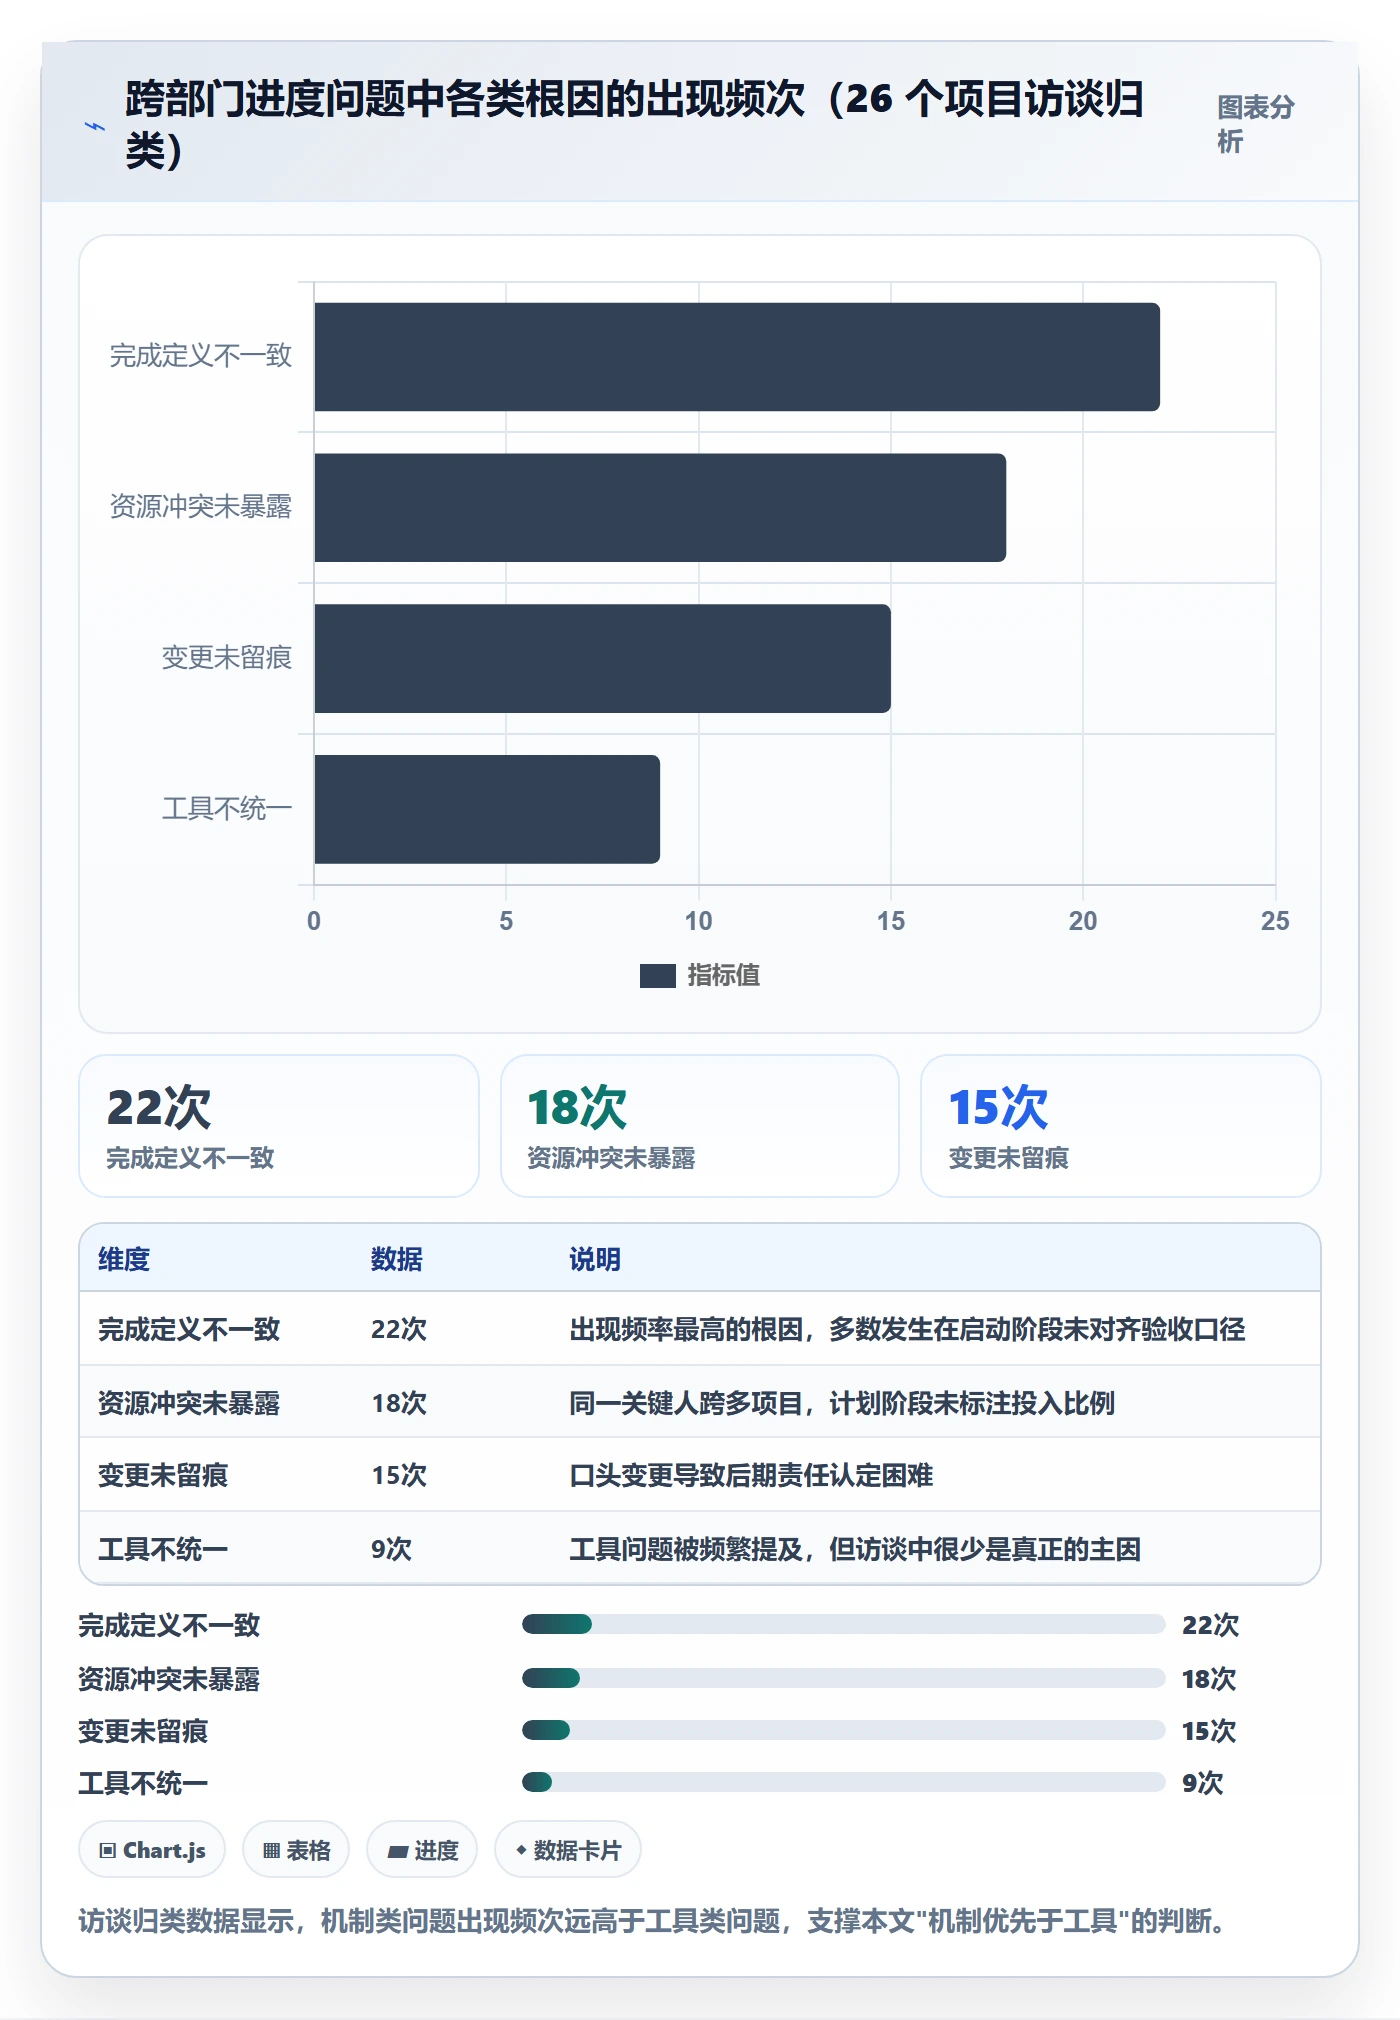Click the 表格 tag chip
Image resolution: width=1400 pixels, height=2020 pixels.
coord(296,1850)
